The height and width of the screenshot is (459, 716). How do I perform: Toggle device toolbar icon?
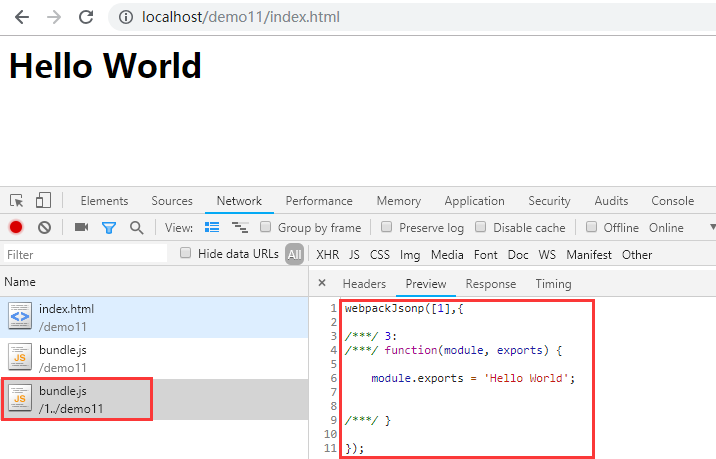click(x=43, y=200)
